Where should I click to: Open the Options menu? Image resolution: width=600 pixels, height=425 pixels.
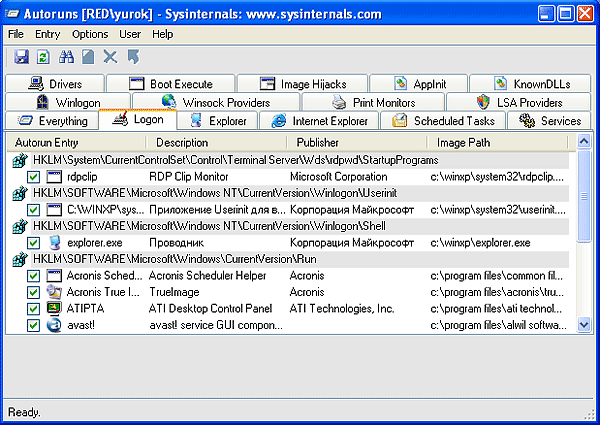(x=90, y=34)
